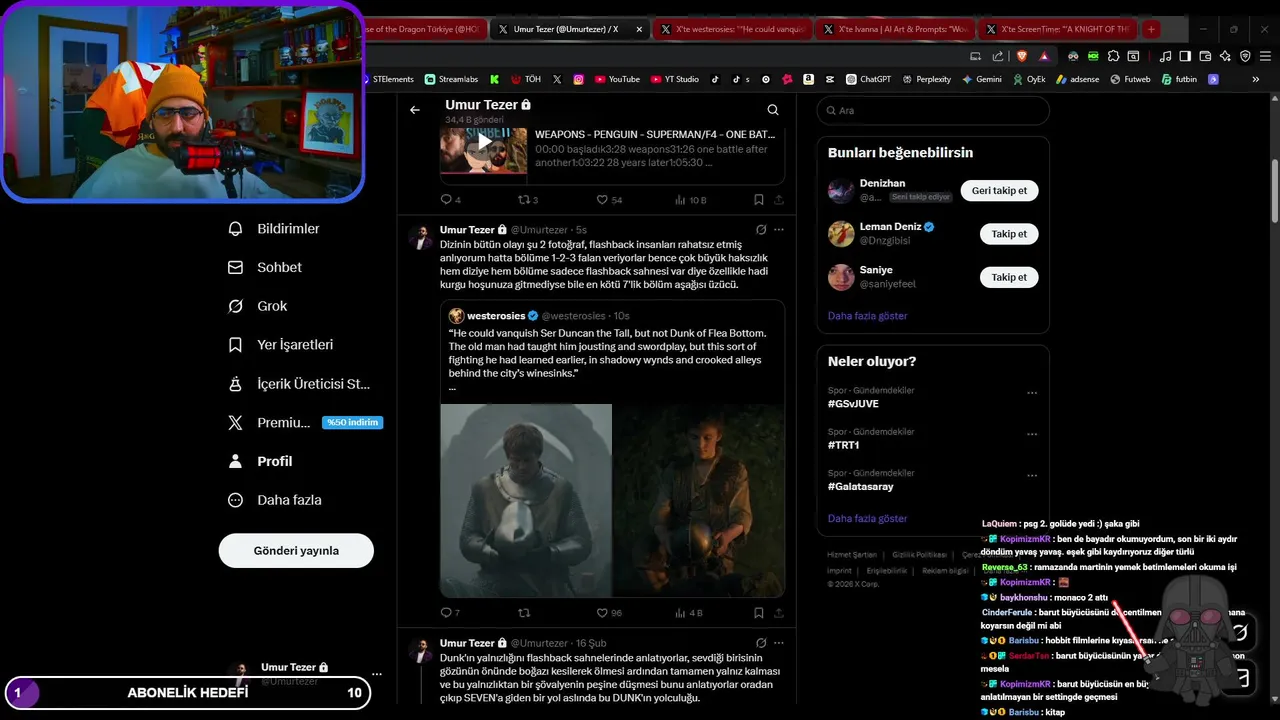Open Bildirimler in the sidebar
The width and height of the screenshot is (1280, 720).
274,229
